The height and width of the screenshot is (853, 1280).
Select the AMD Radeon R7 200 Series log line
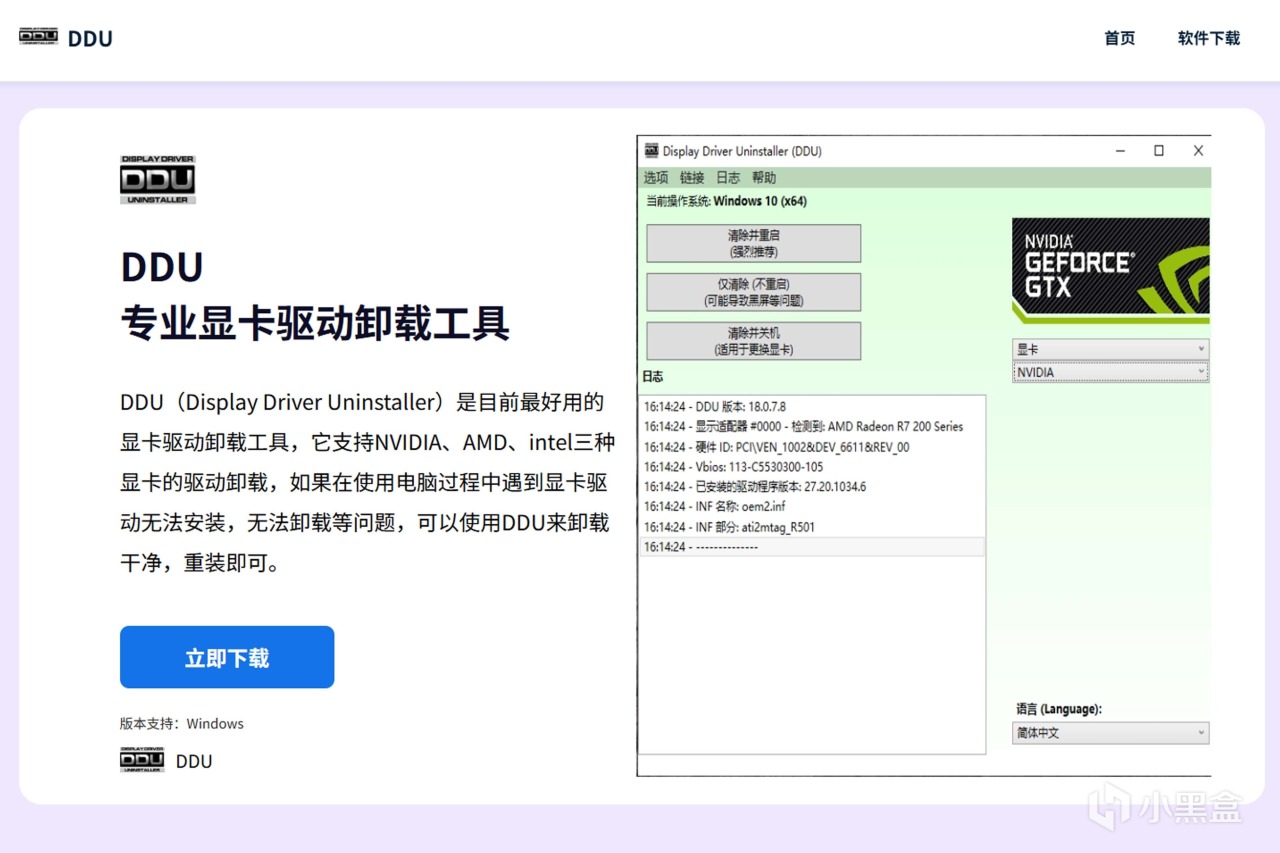click(812, 427)
